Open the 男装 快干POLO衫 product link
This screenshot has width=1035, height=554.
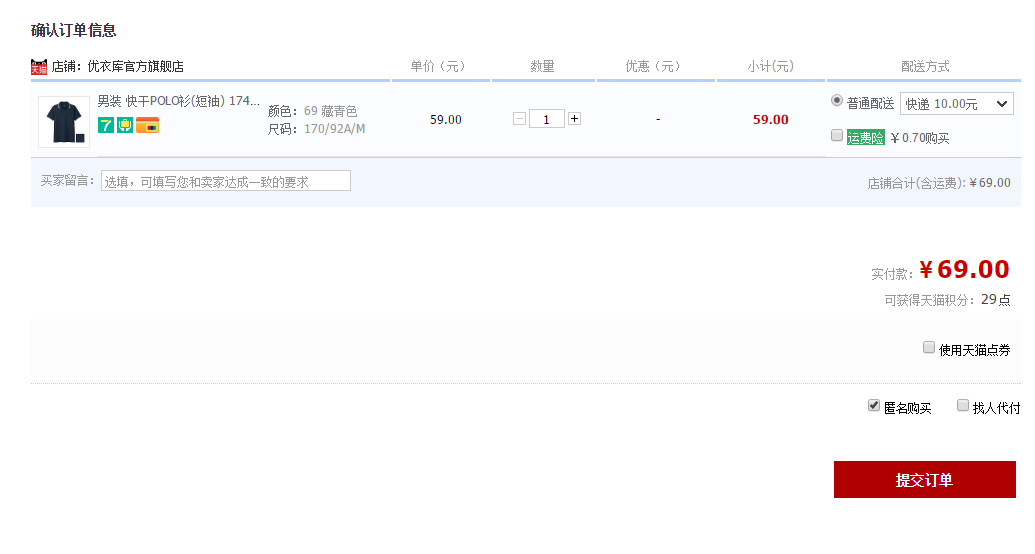tap(178, 101)
